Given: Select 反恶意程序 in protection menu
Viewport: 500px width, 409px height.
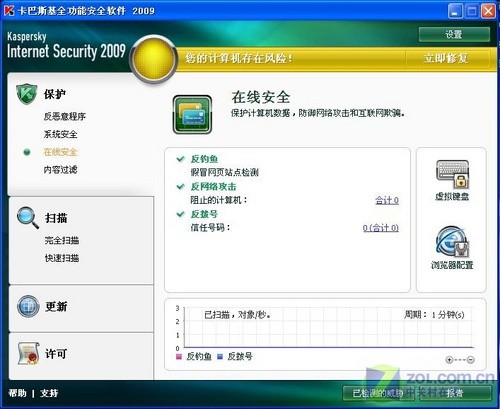Looking at the screenshot, I should pos(65,116).
